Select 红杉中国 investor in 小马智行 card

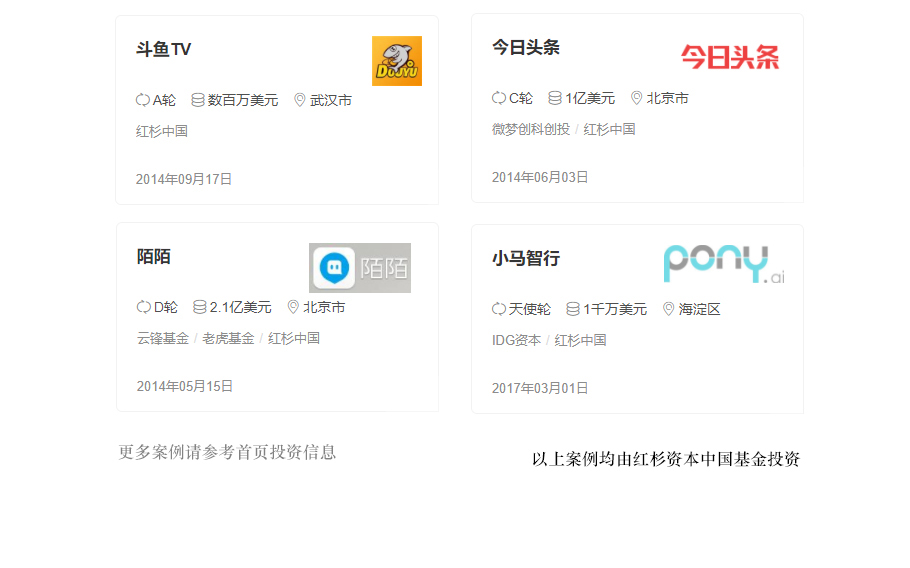(580, 340)
